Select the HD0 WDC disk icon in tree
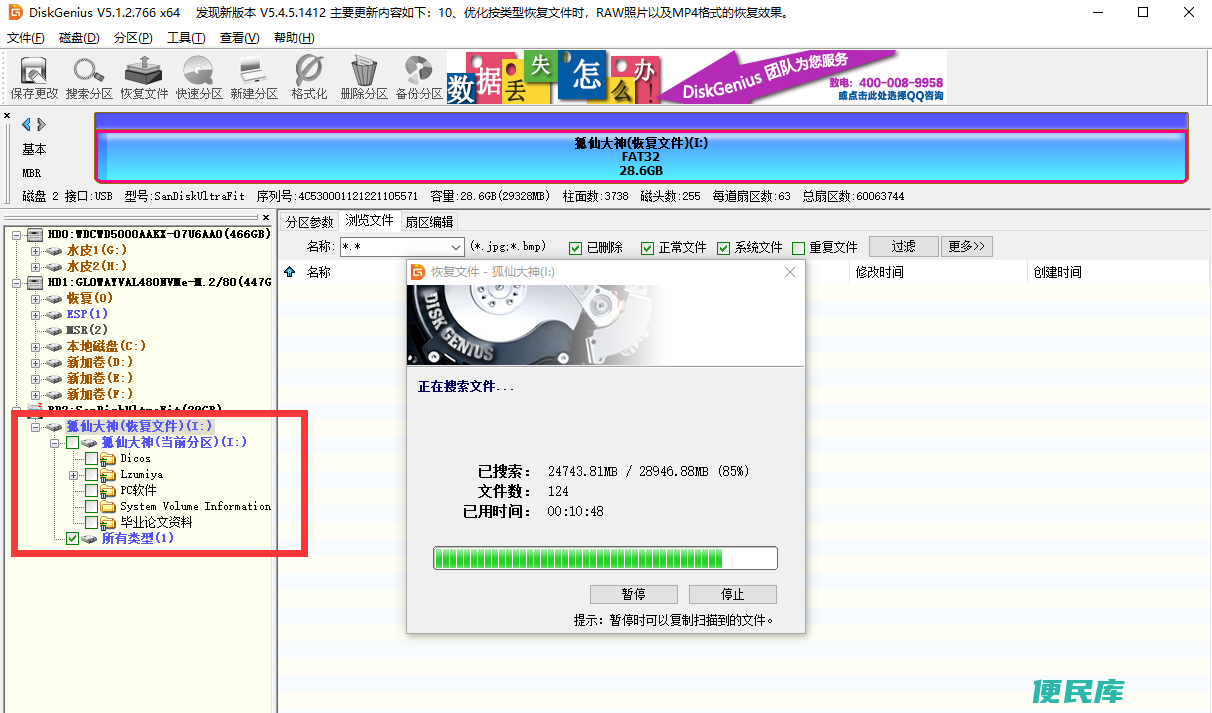Image resolution: width=1212 pixels, height=713 pixels. tap(35, 234)
